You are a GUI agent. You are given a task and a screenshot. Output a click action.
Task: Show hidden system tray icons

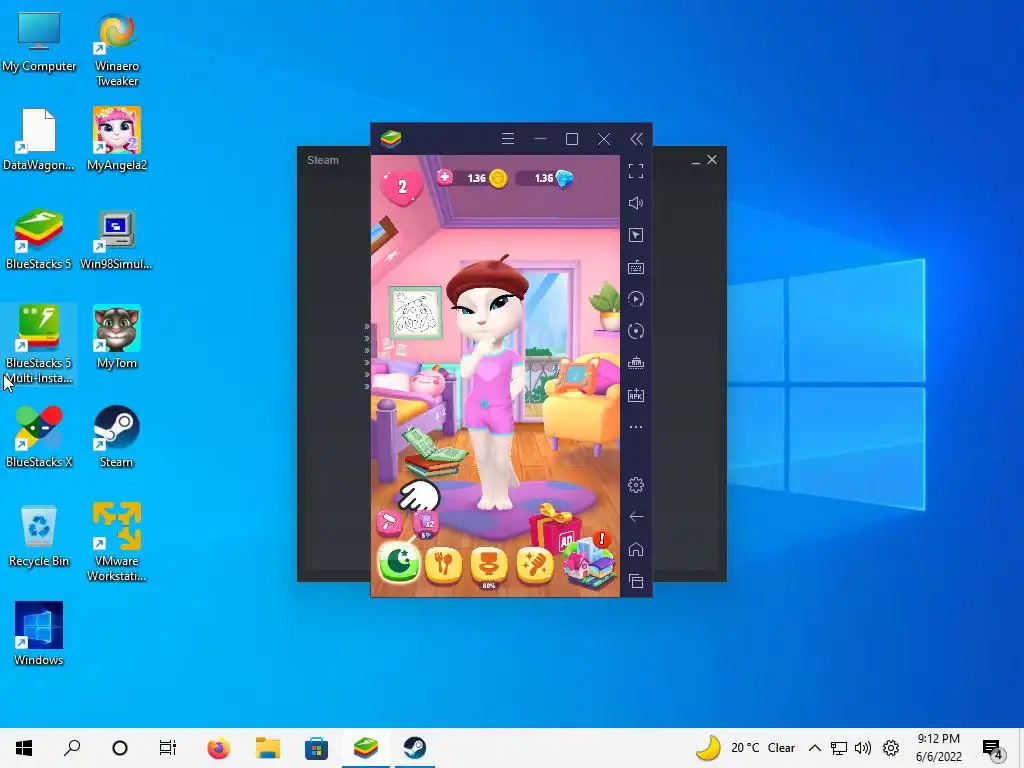(814, 748)
